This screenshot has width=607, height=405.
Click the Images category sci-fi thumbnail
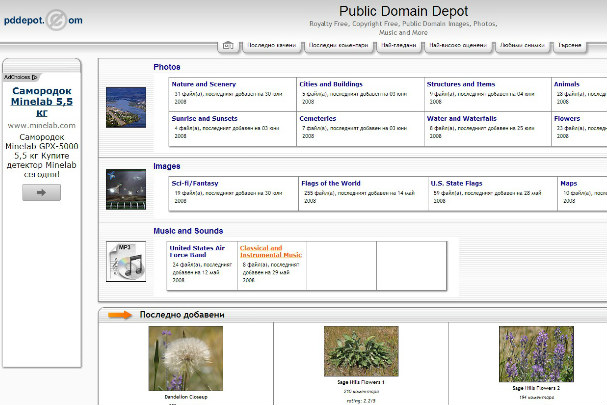coord(126,189)
